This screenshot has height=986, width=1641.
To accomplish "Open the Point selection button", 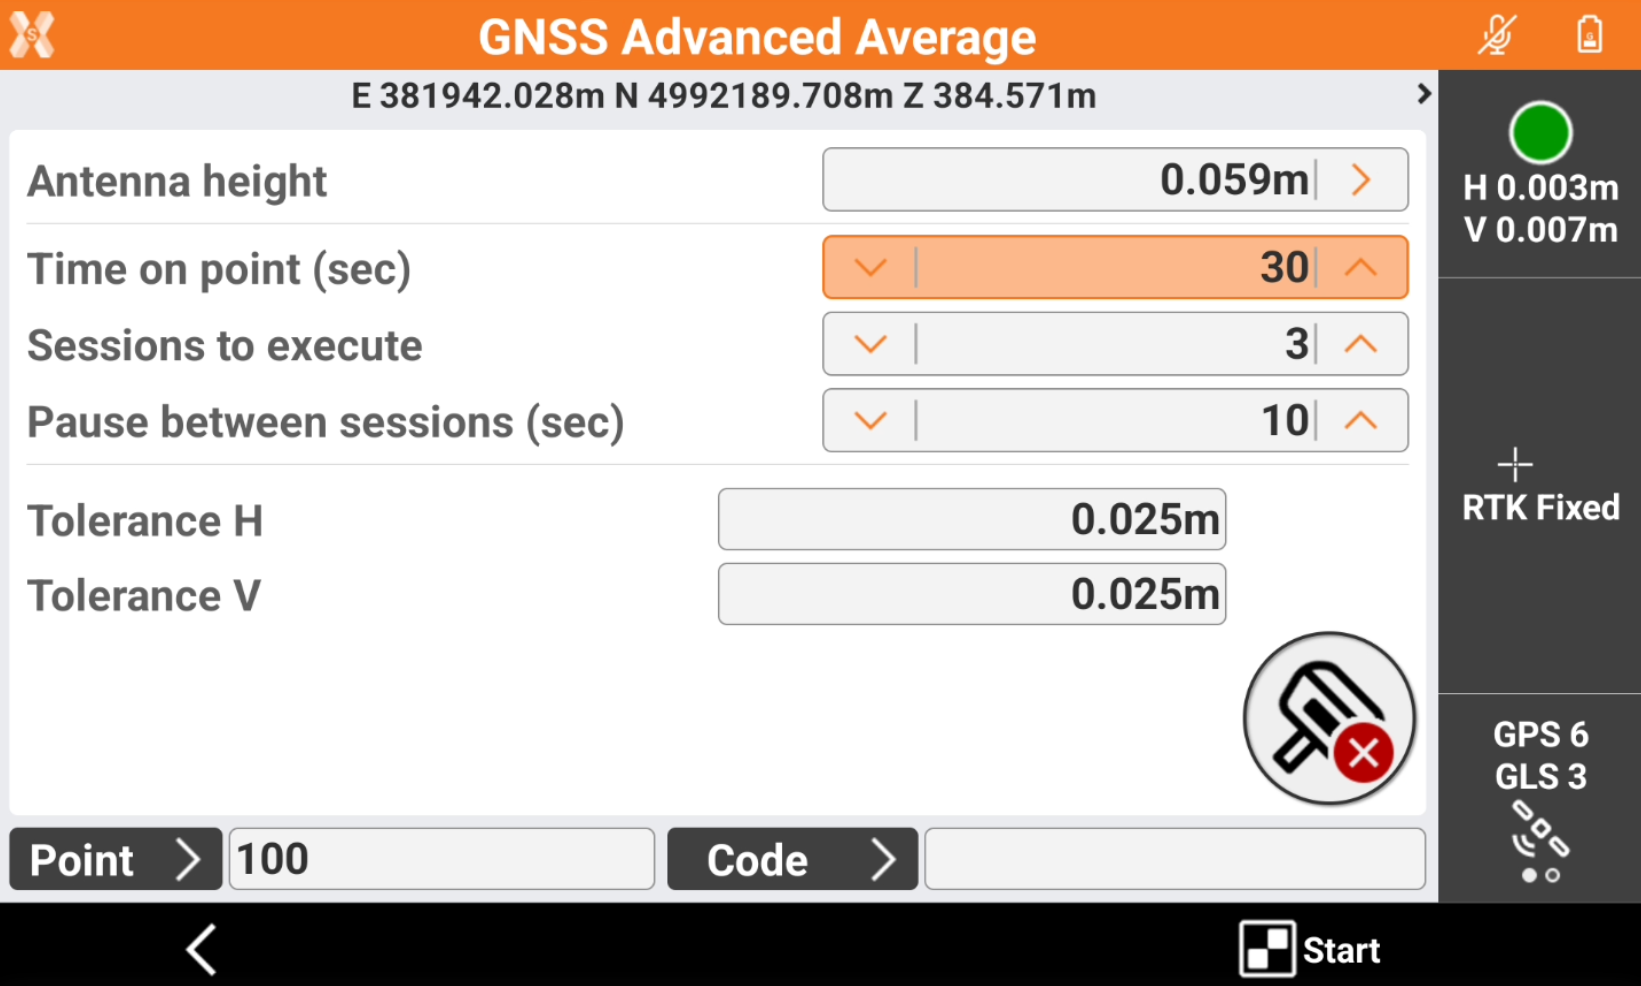I will tap(115, 859).
